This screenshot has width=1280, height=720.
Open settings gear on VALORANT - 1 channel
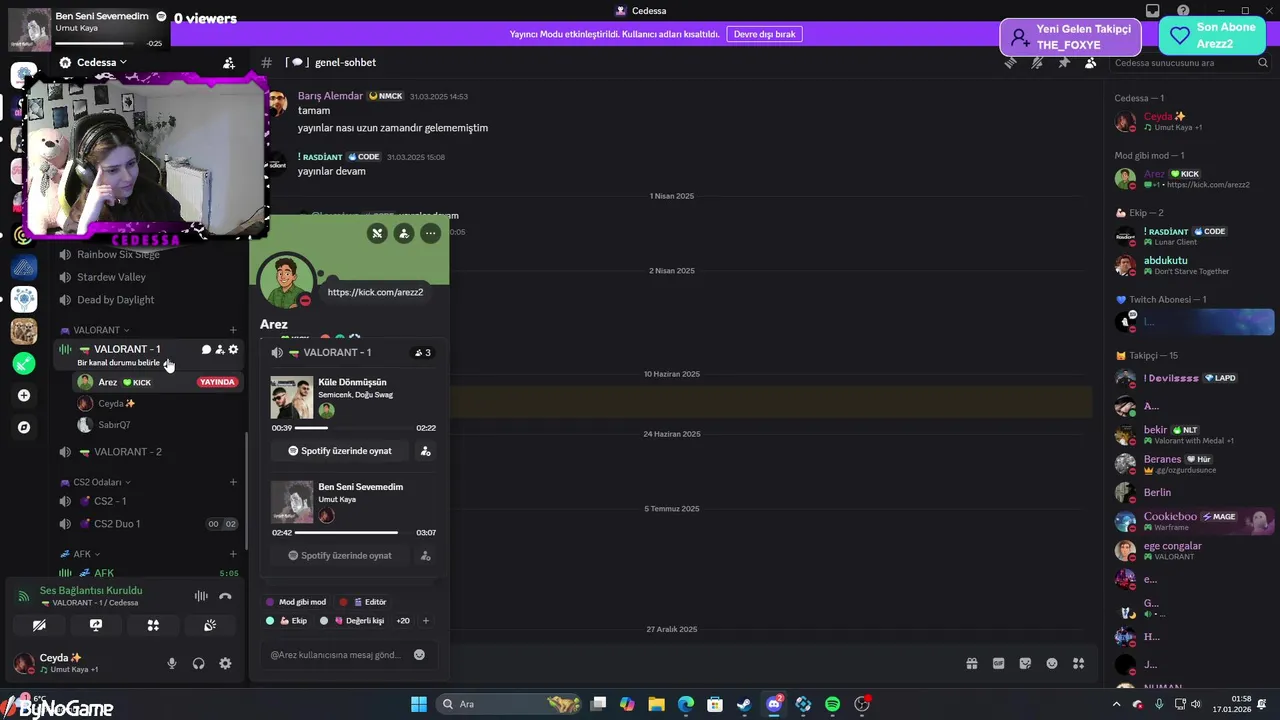pyautogui.click(x=234, y=349)
